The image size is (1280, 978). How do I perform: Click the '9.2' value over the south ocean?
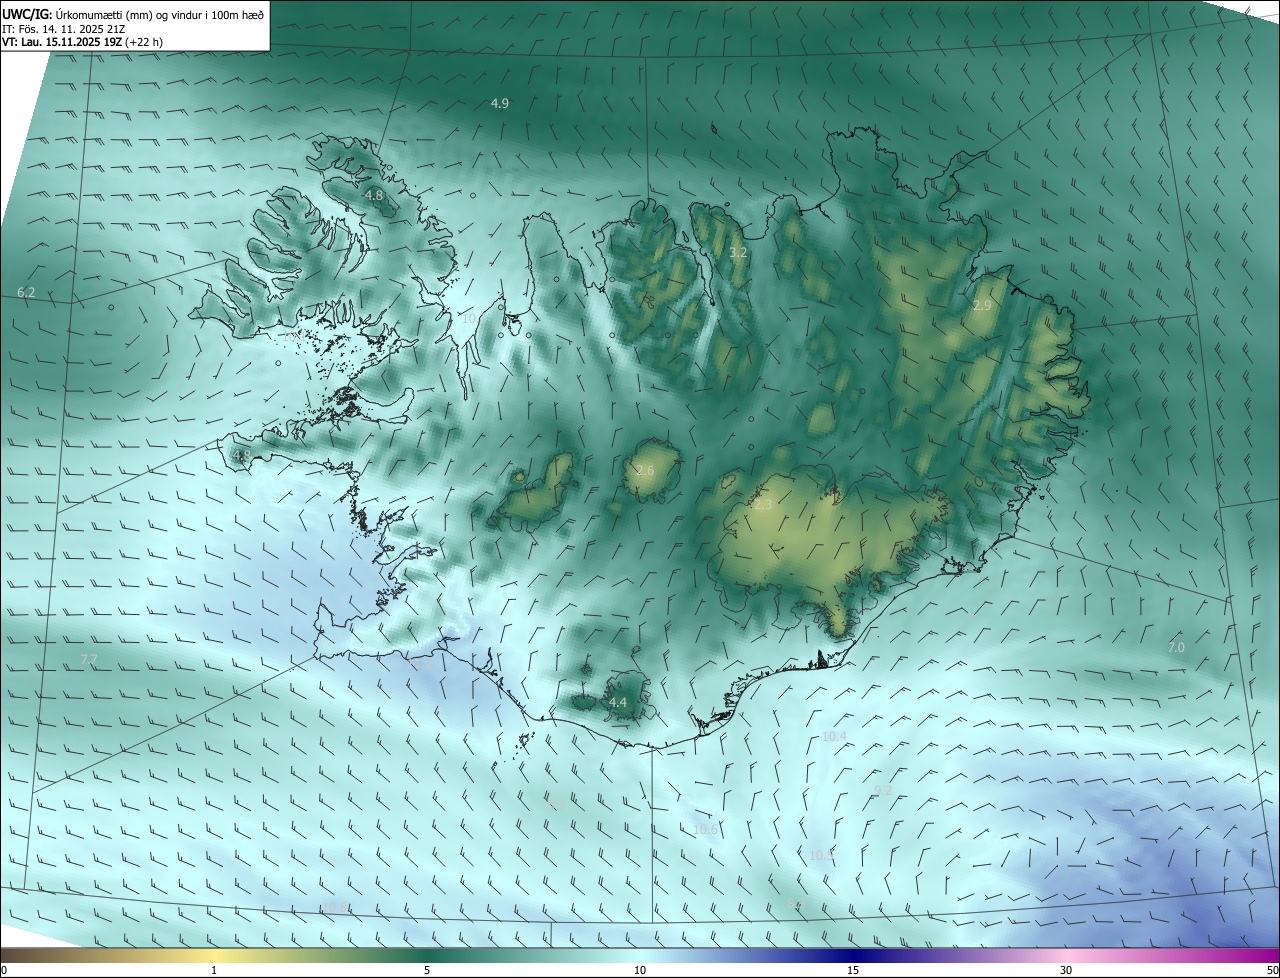click(x=883, y=790)
